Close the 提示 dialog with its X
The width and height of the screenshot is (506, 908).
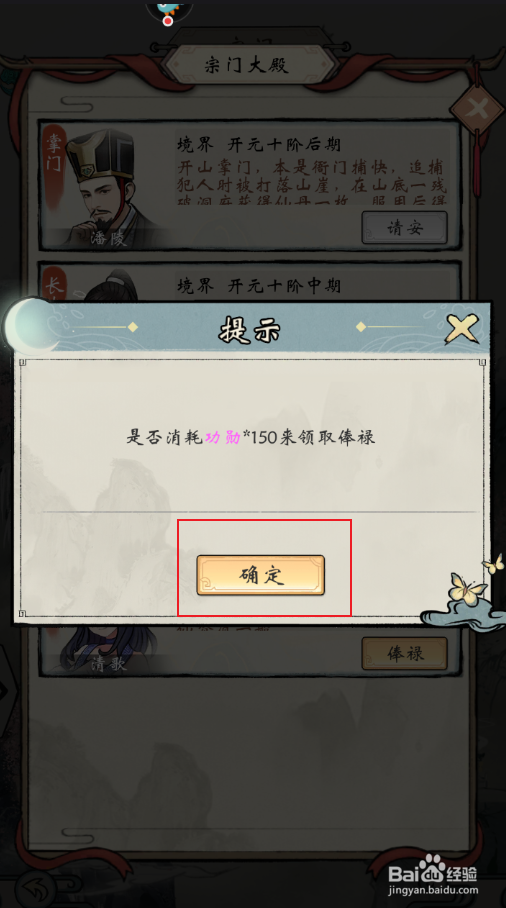(x=462, y=328)
